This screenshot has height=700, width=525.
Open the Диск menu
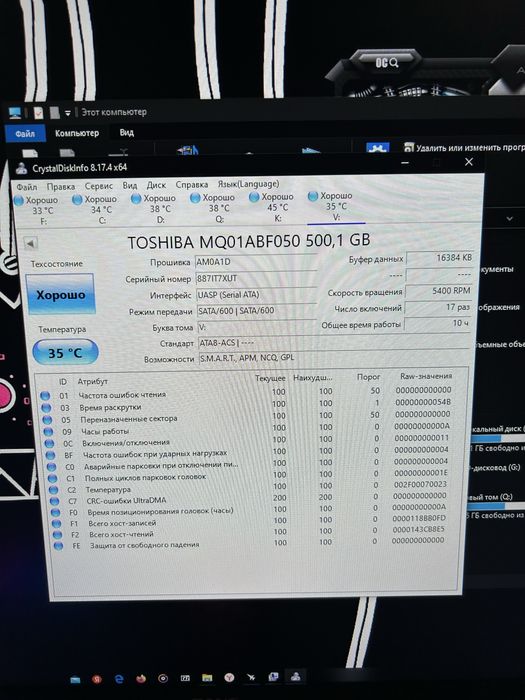156,185
